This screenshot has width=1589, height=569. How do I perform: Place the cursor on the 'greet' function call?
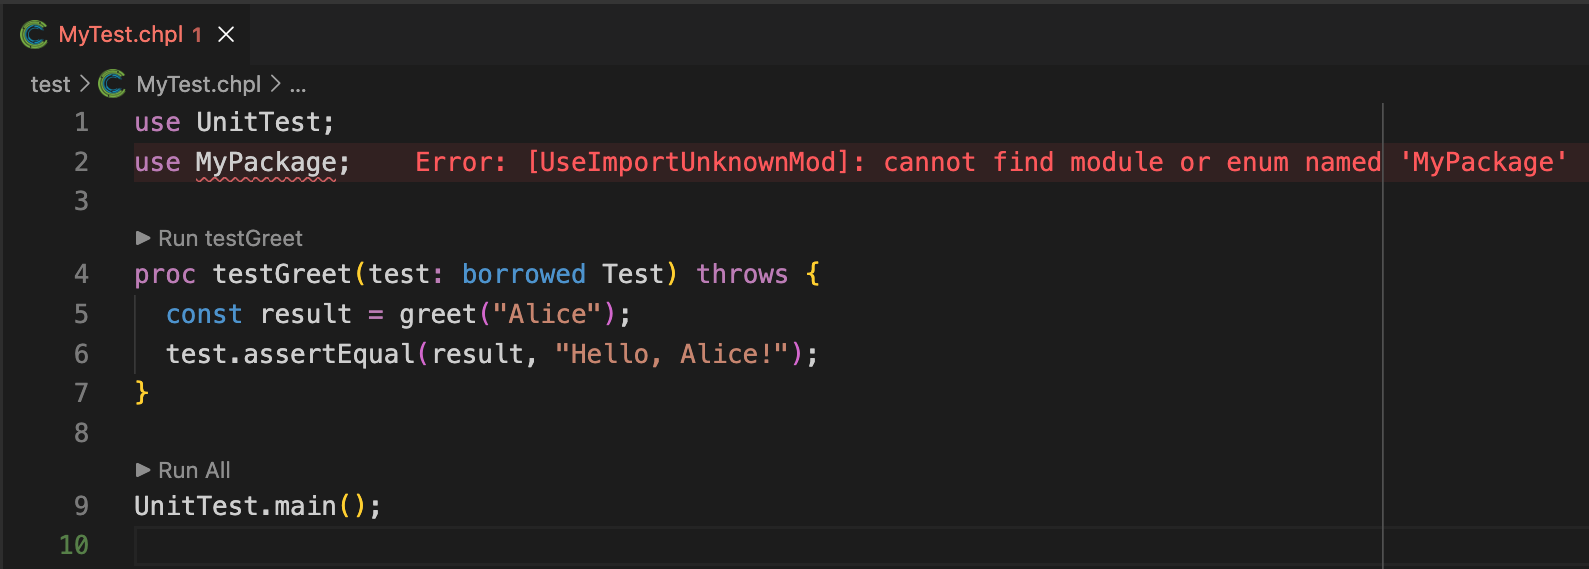[437, 314]
